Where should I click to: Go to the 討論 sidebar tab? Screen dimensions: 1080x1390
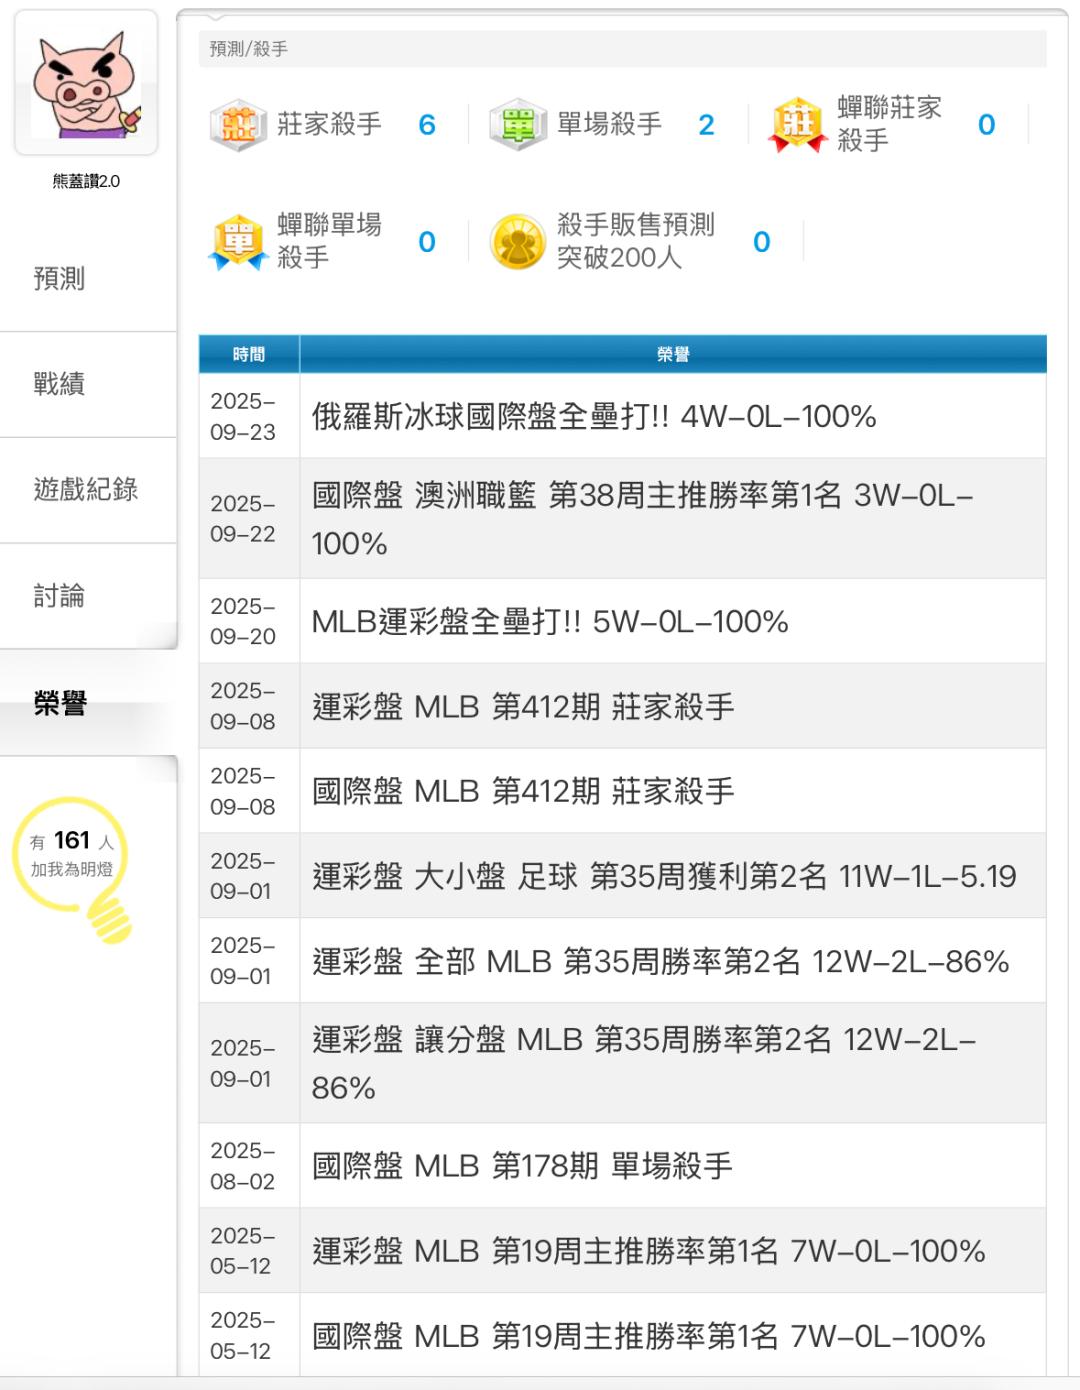(x=88, y=596)
